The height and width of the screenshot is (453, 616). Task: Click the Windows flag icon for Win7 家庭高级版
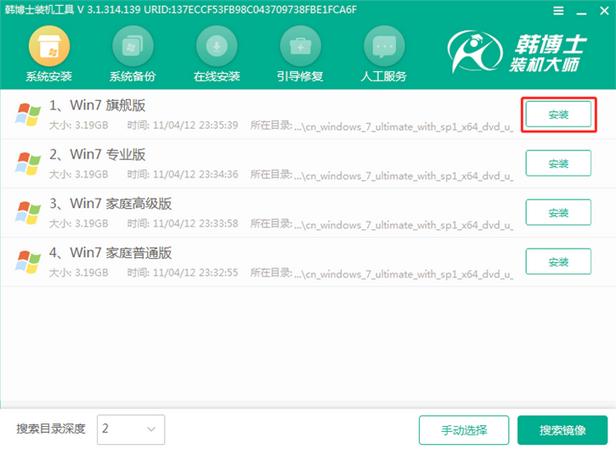click(x=27, y=212)
